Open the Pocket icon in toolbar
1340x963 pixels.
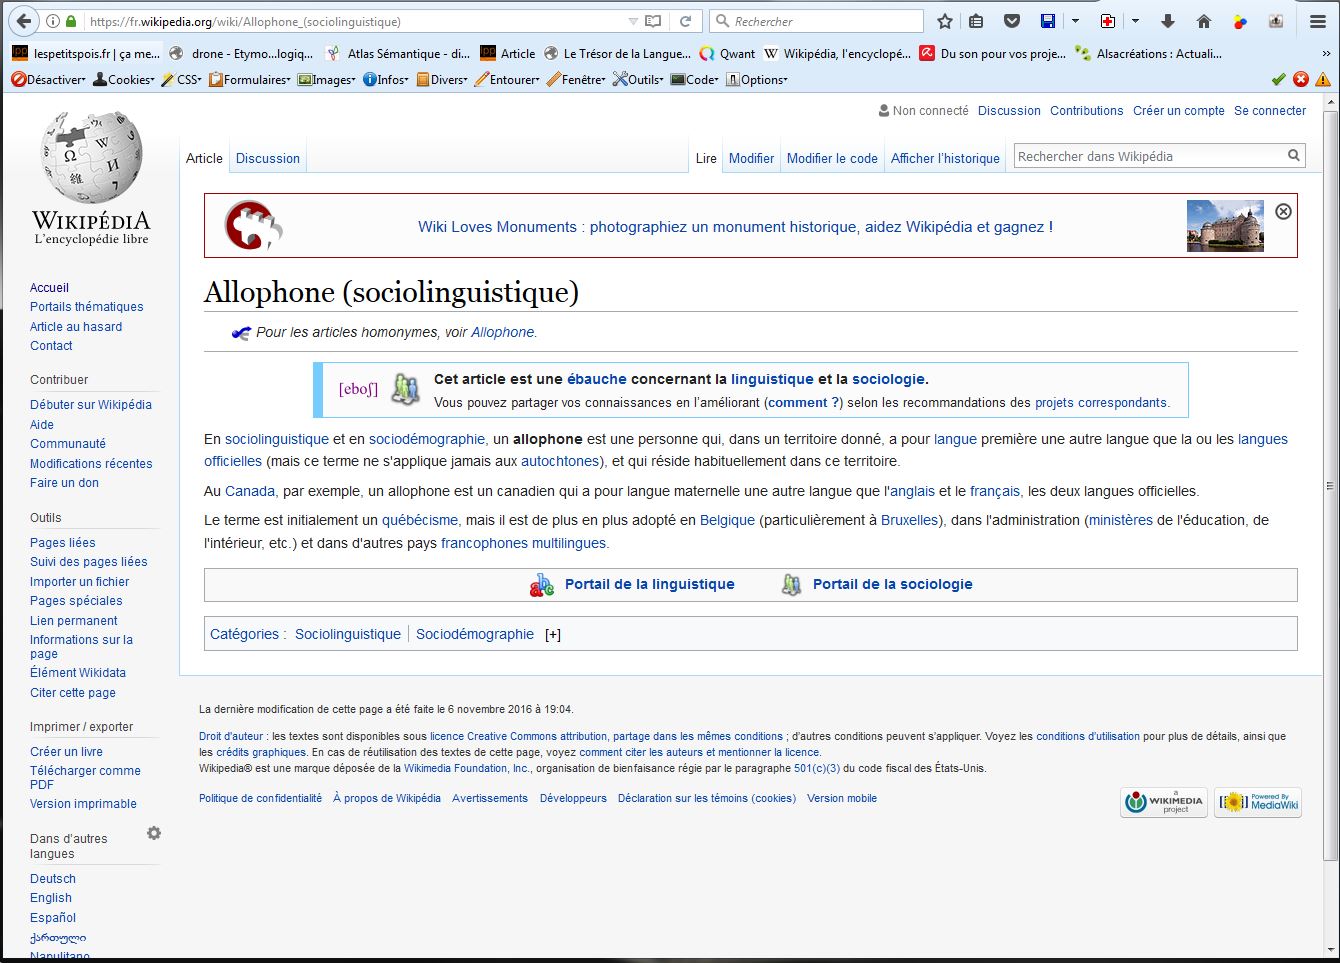click(1012, 21)
